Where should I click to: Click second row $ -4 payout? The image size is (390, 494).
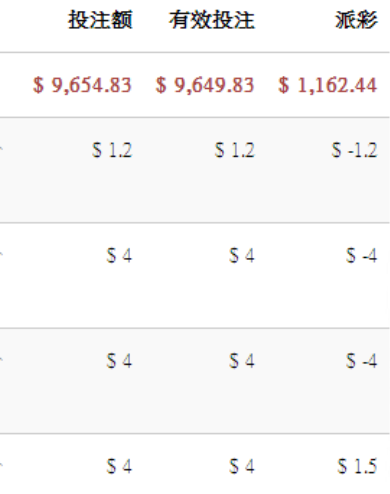click(x=362, y=256)
